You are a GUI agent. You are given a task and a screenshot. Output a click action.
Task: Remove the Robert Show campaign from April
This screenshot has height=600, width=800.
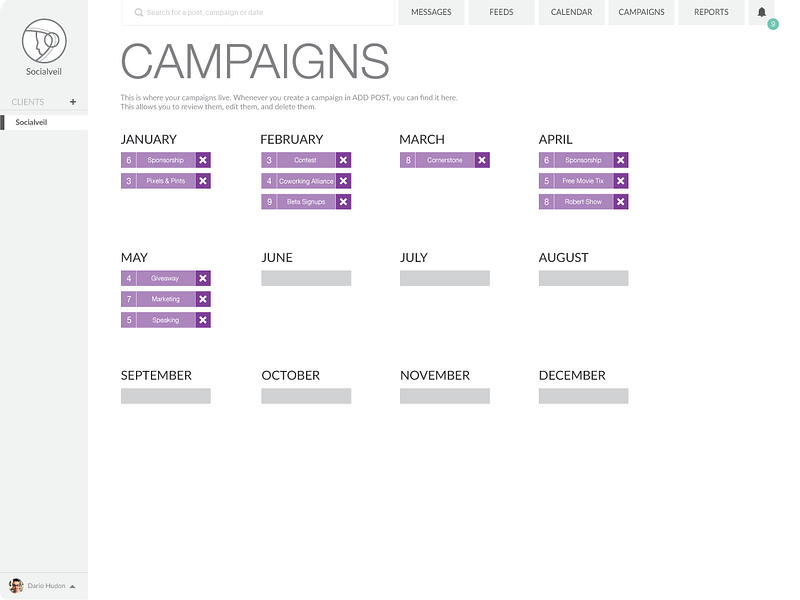coord(620,201)
